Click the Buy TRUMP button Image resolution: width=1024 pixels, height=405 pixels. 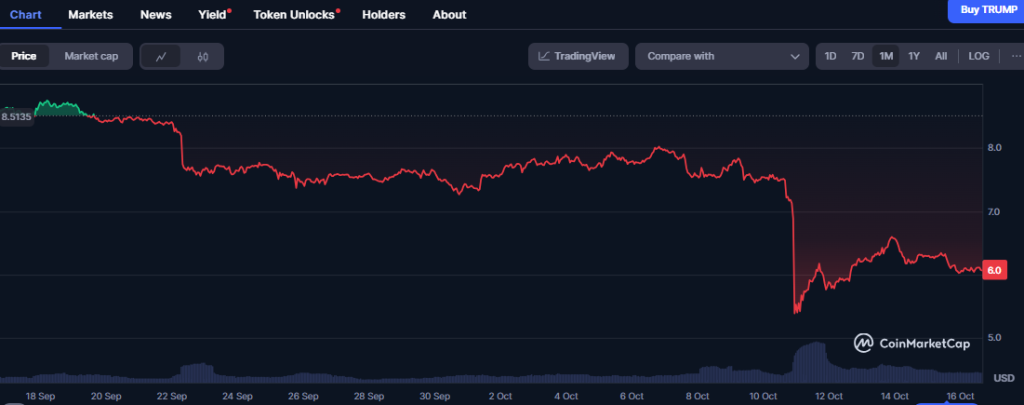[x=986, y=10]
